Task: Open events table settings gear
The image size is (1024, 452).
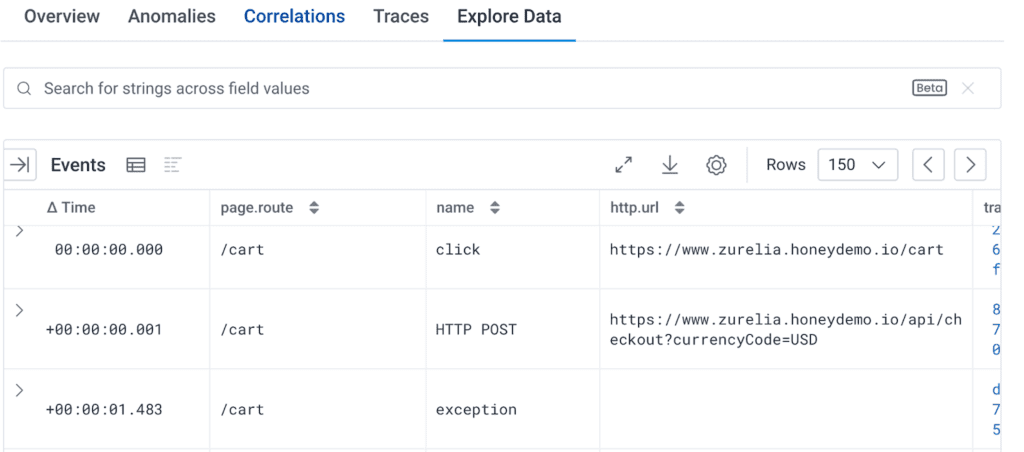Action: click(x=716, y=165)
